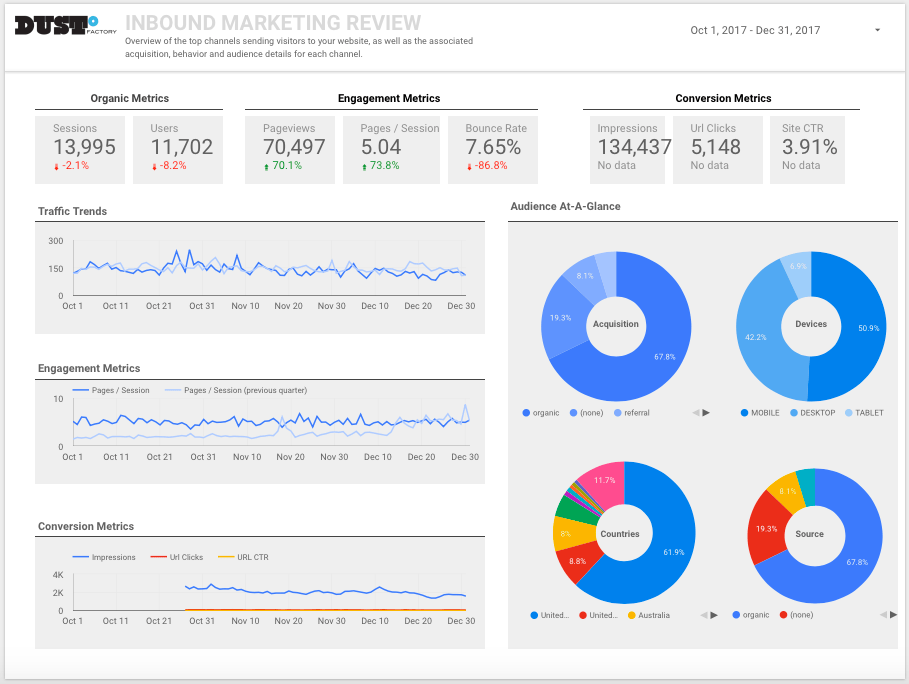Click the left pager chevron under Source legend
Image resolution: width=909 pixels, height=684 pixels.
coord(884,615)
